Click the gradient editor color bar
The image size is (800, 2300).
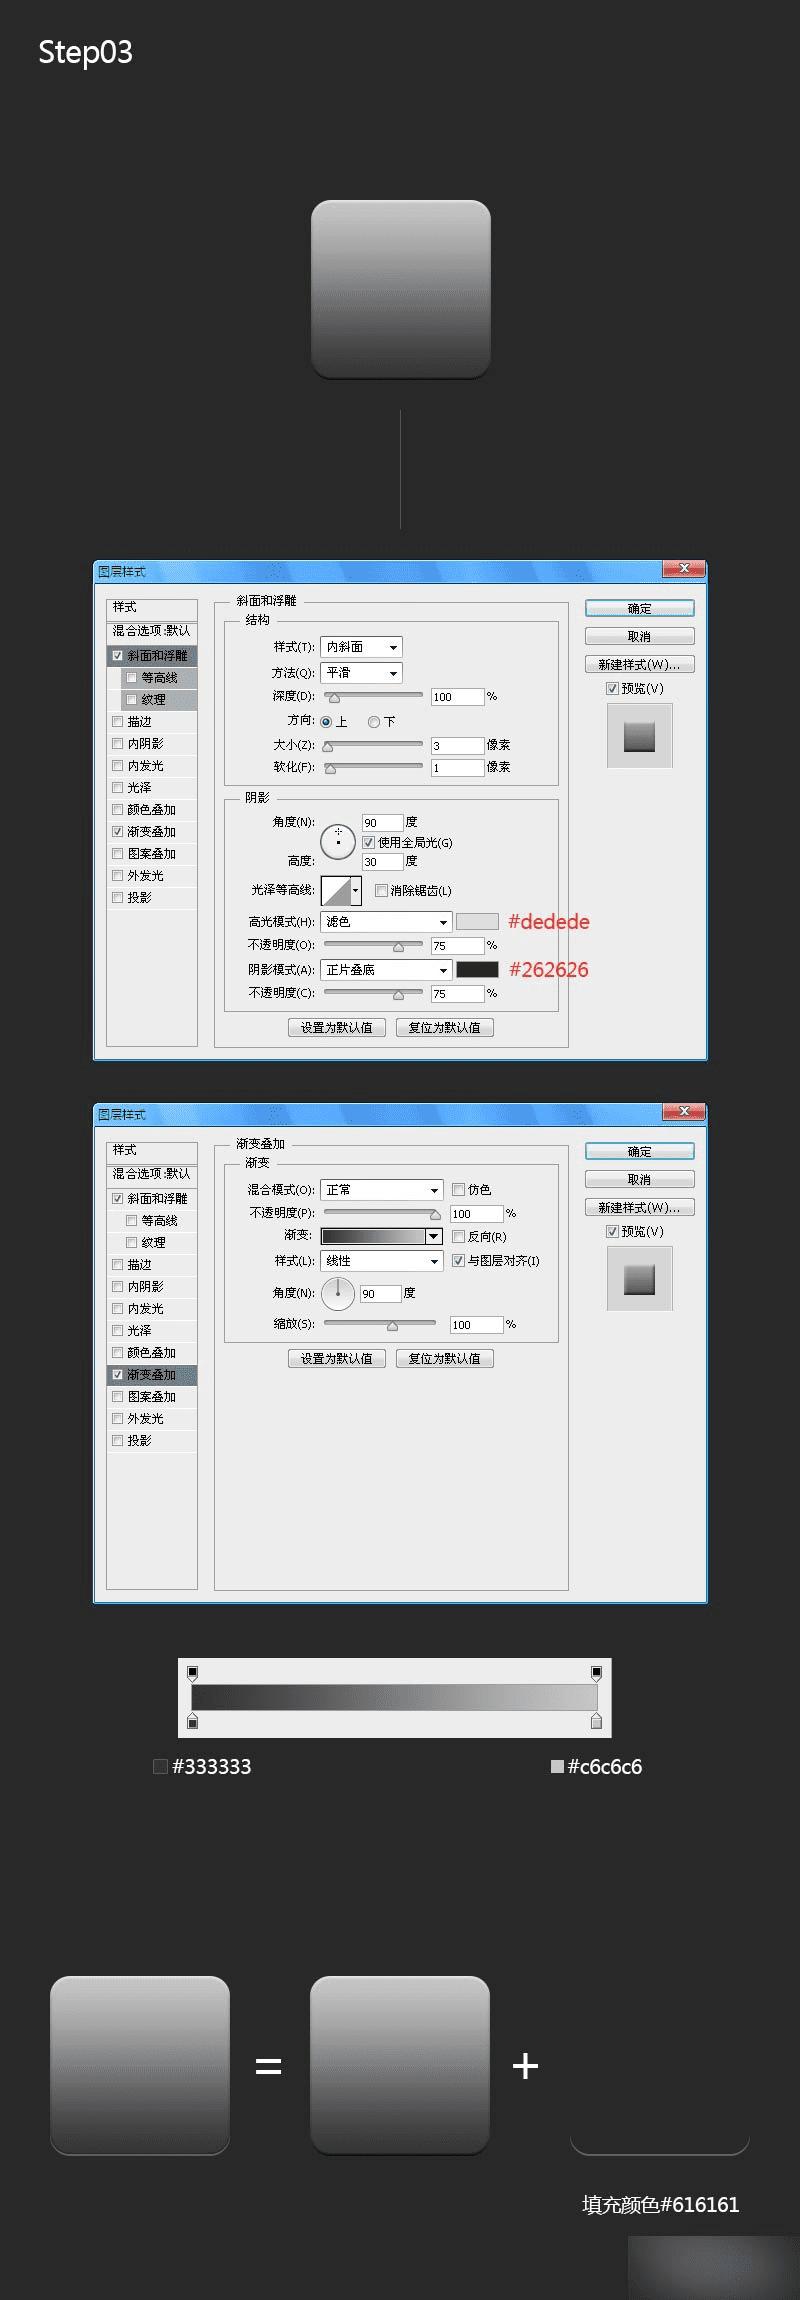coord(394,1696)
